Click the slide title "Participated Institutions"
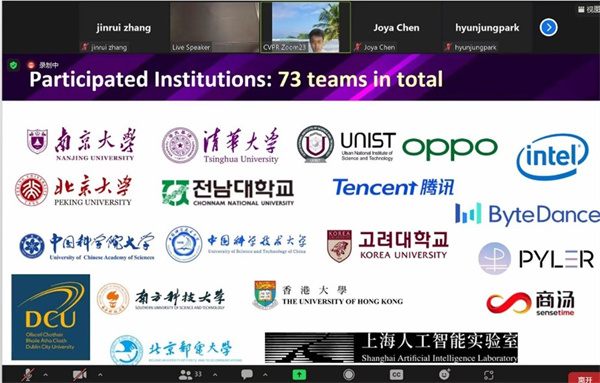Screen dimensions: 600x383 pos(151,80)
